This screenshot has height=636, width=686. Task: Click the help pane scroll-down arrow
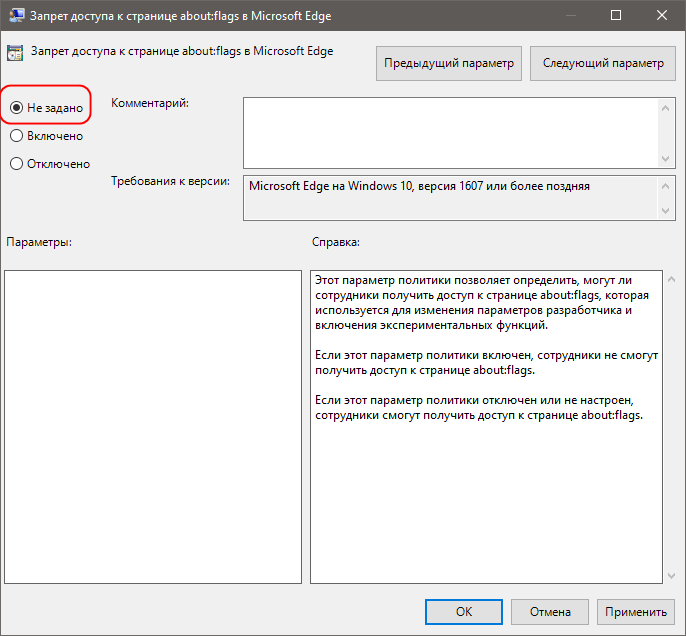pyautogui.click(x=672, y=576)
